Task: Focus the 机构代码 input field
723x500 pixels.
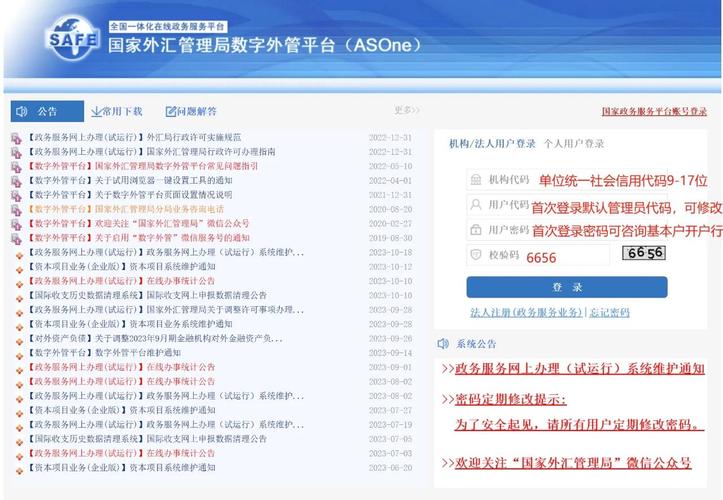Action: 567,179
